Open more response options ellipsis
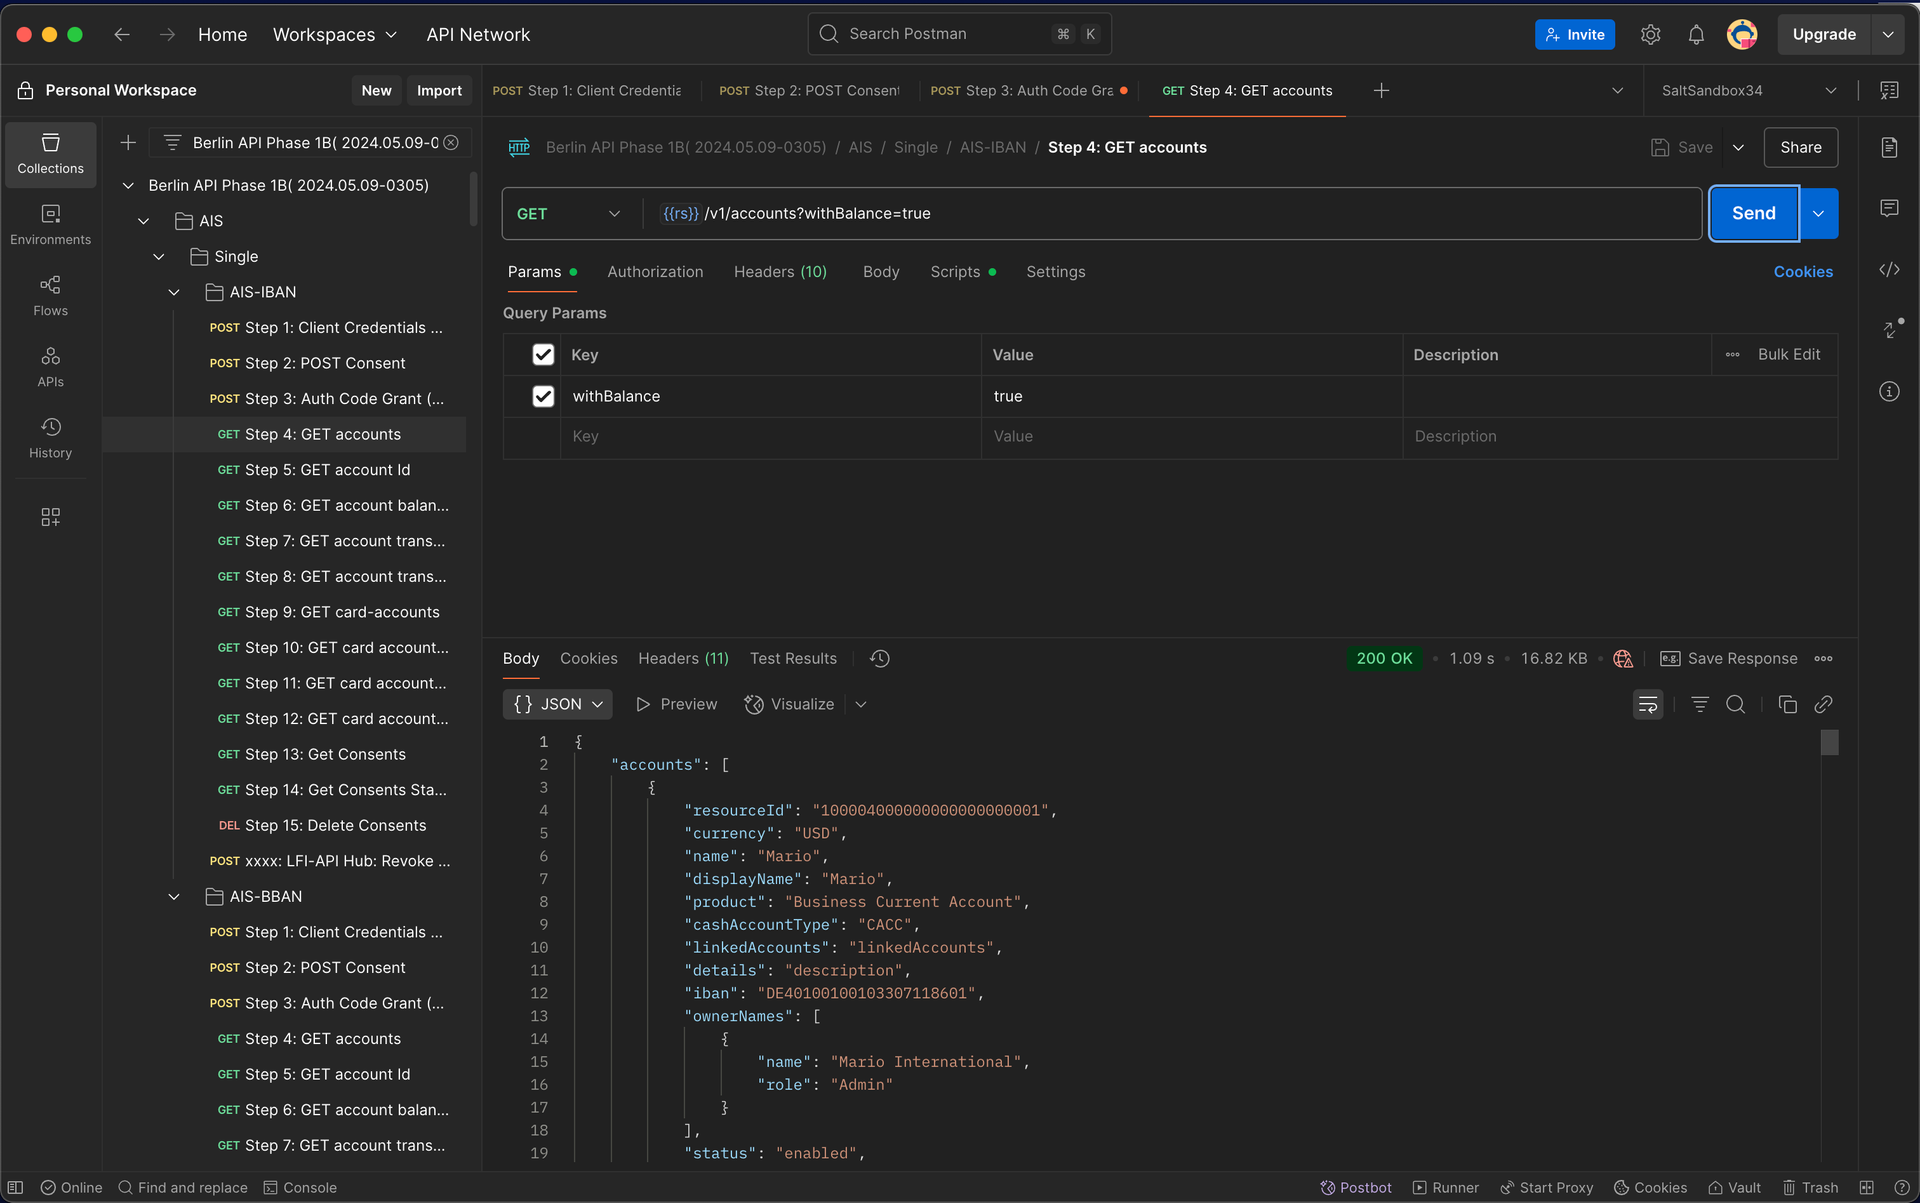Screen dimensions: 1920x1203 pyautogui.click(x=1824, y=658)
